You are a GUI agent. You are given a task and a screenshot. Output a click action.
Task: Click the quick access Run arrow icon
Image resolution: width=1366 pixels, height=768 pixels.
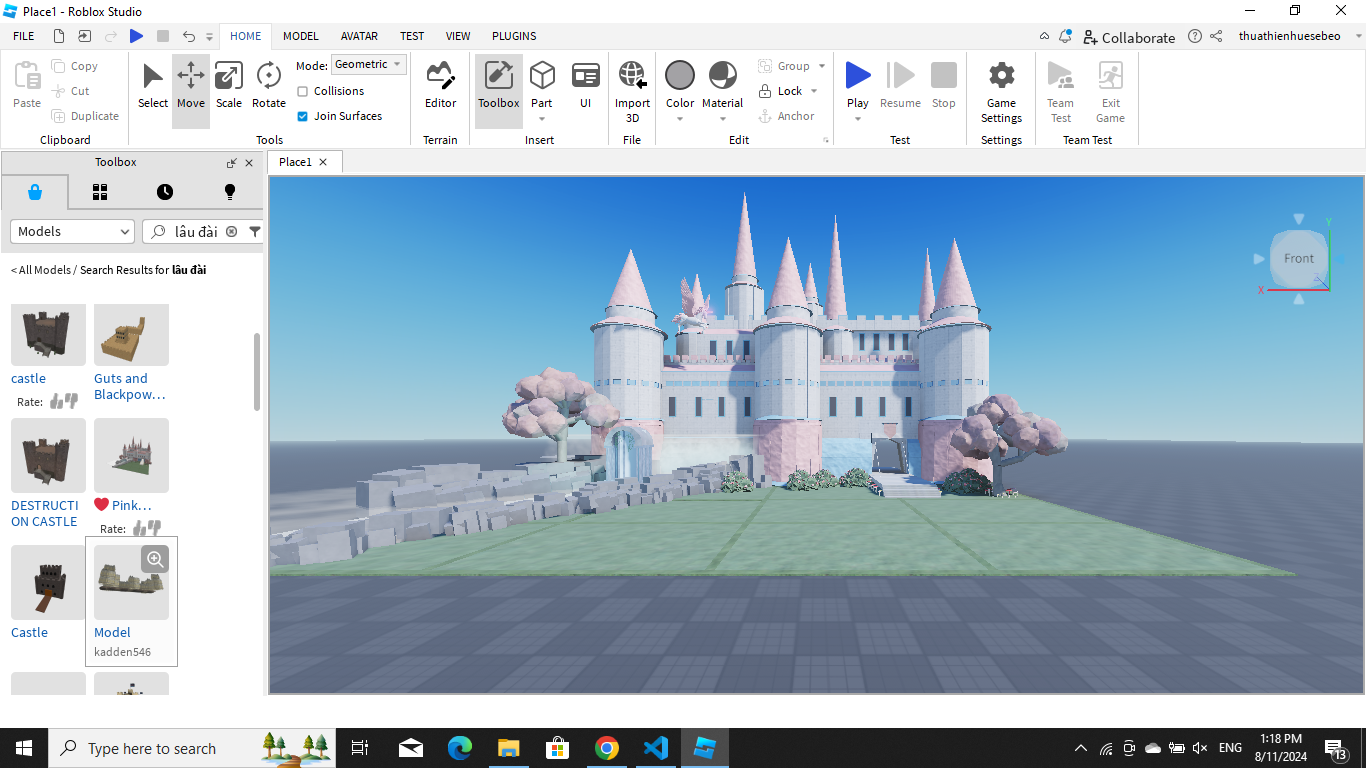136,36
